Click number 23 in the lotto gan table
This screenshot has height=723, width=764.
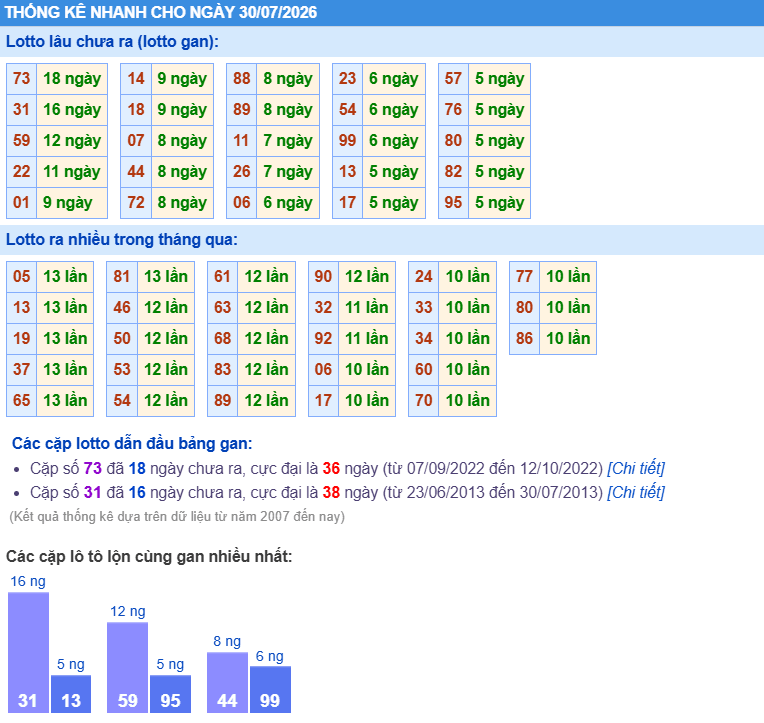pos(347,79)
